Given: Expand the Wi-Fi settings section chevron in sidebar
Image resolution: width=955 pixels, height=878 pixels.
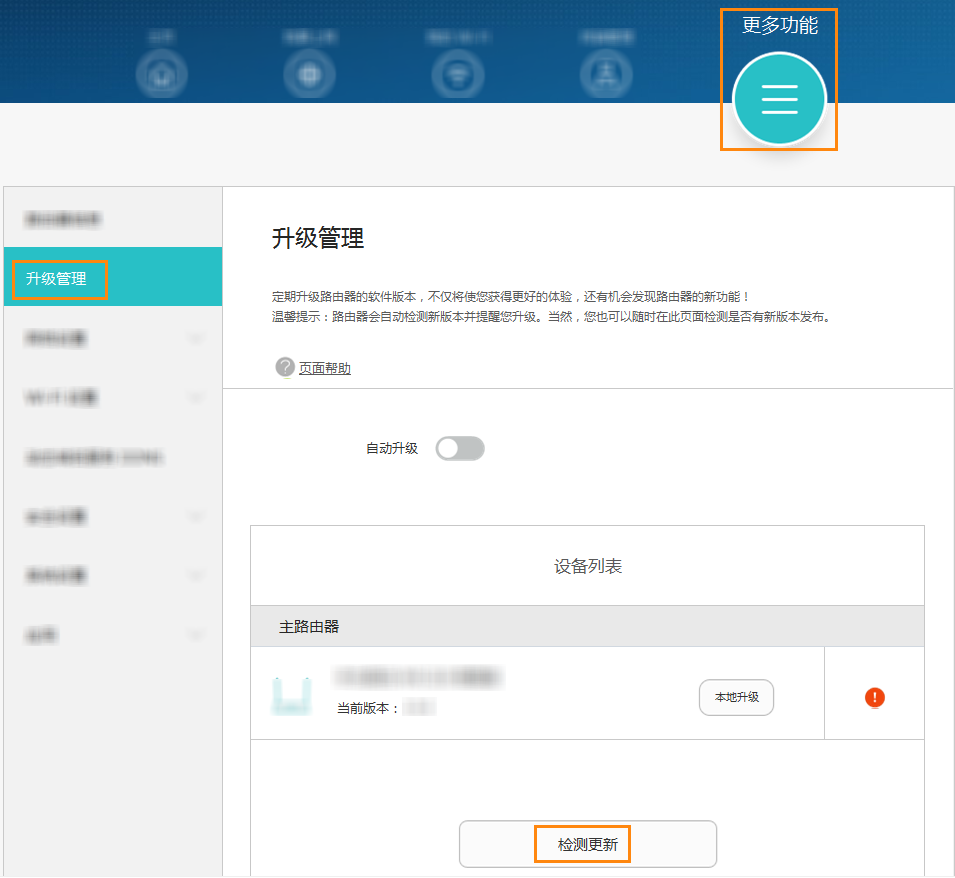Looking at the screenshot, I should [196, 398].
